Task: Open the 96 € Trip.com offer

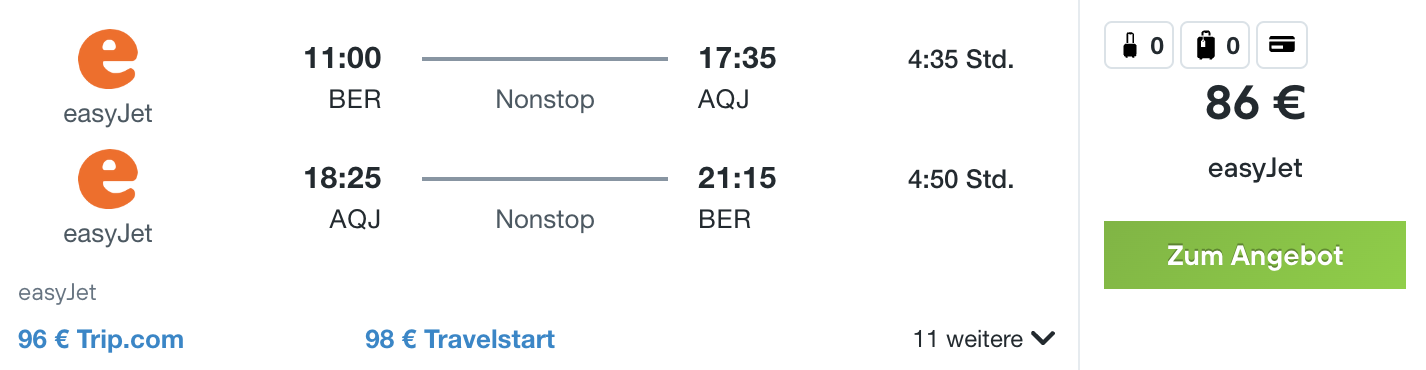Action: [101, 339]
